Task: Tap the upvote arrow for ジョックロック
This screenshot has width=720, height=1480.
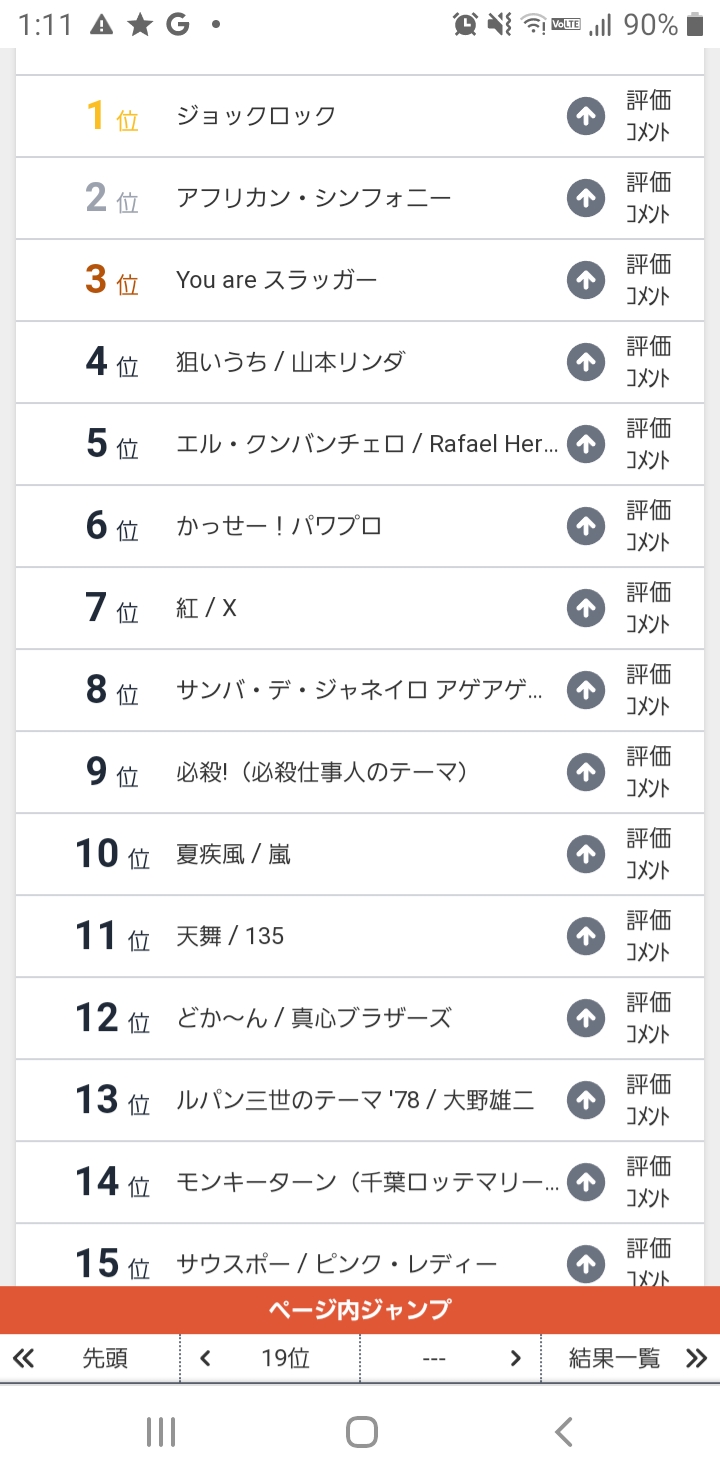Action: click(x=586, y=117)
